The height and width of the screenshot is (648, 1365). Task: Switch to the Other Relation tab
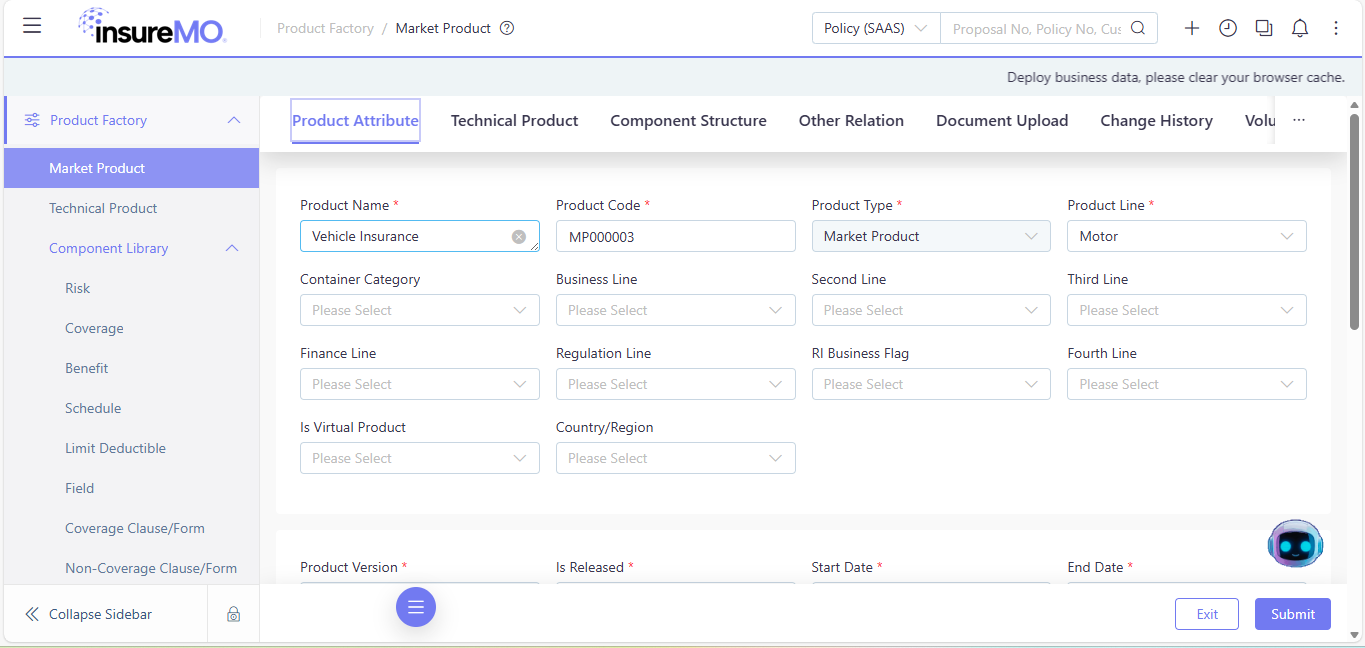(851, 120)
